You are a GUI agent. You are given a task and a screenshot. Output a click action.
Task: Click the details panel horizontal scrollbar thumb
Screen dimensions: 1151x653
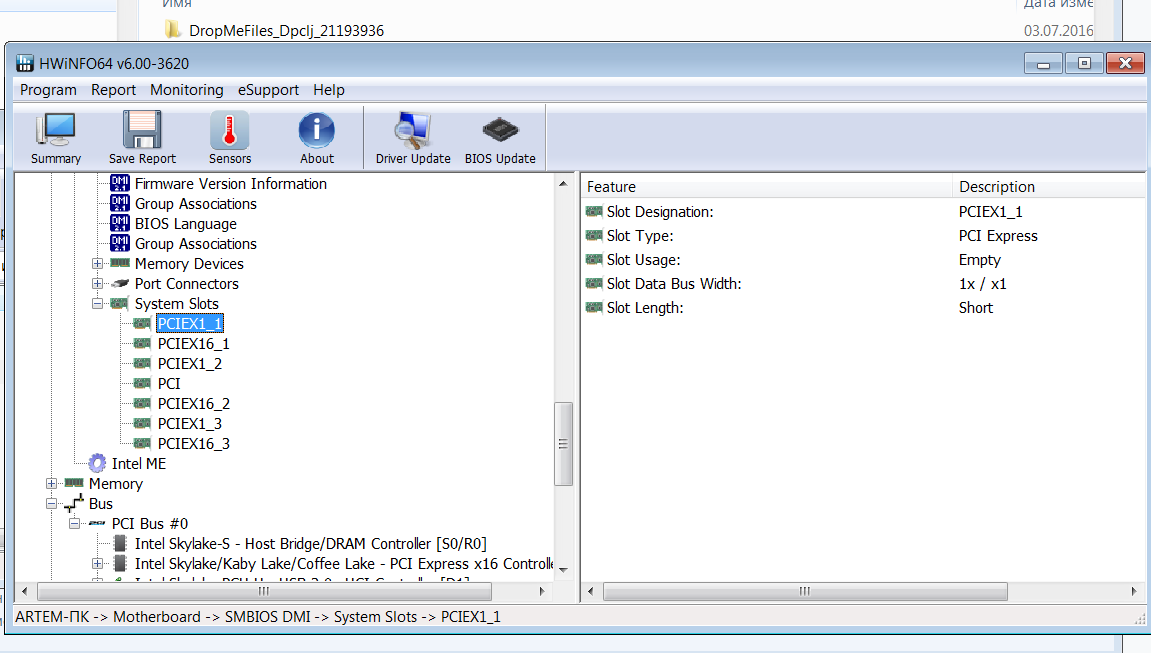pos(805,591)
